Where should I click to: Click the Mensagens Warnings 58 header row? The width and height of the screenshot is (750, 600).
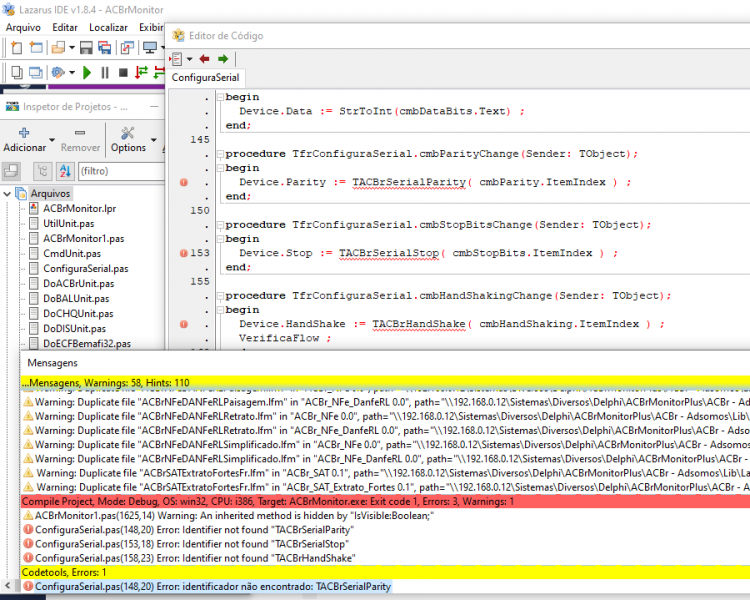[x=385, y=383]
